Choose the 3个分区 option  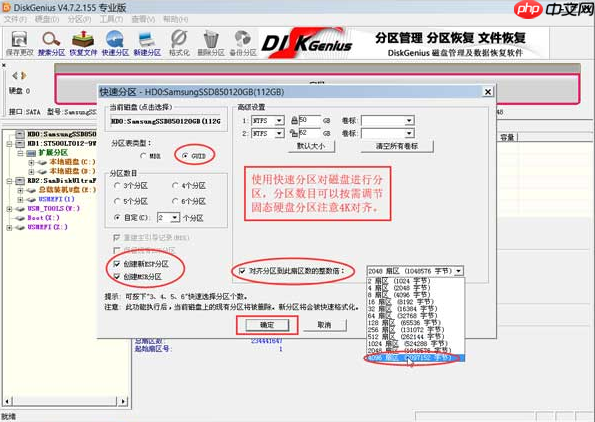131,186
